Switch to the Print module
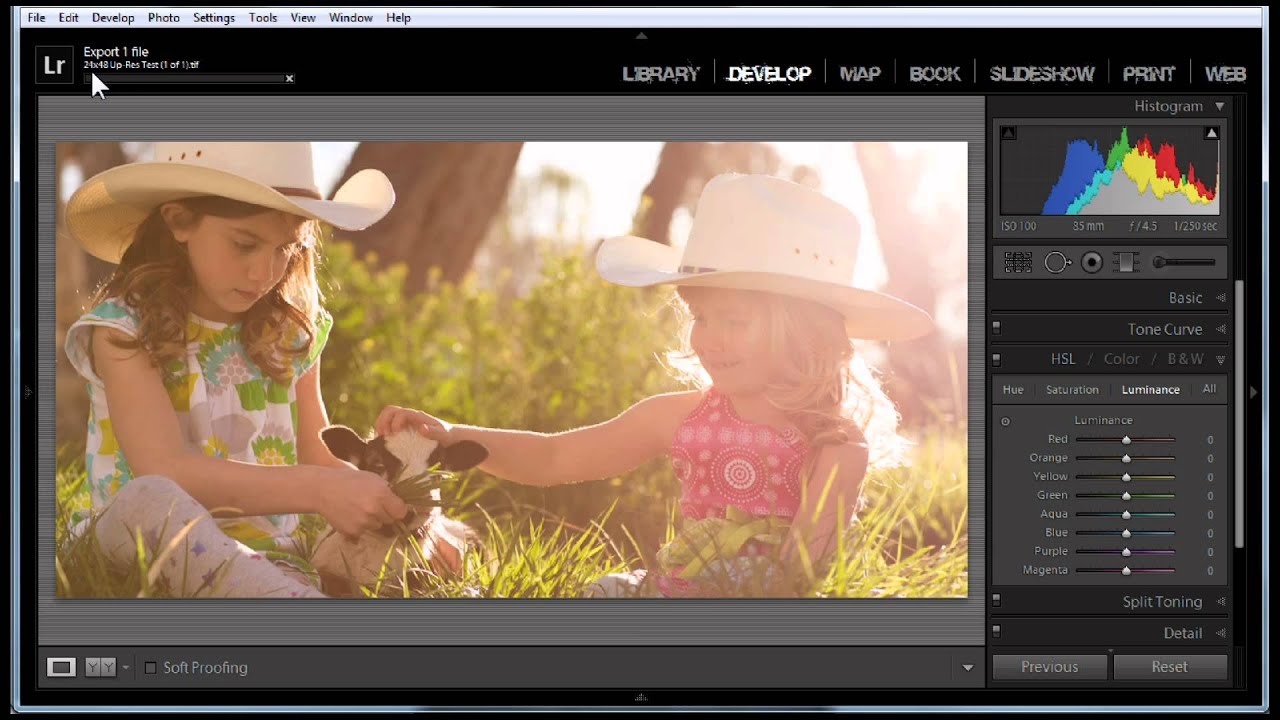 pyautogui.click(x=1149, y=74)
